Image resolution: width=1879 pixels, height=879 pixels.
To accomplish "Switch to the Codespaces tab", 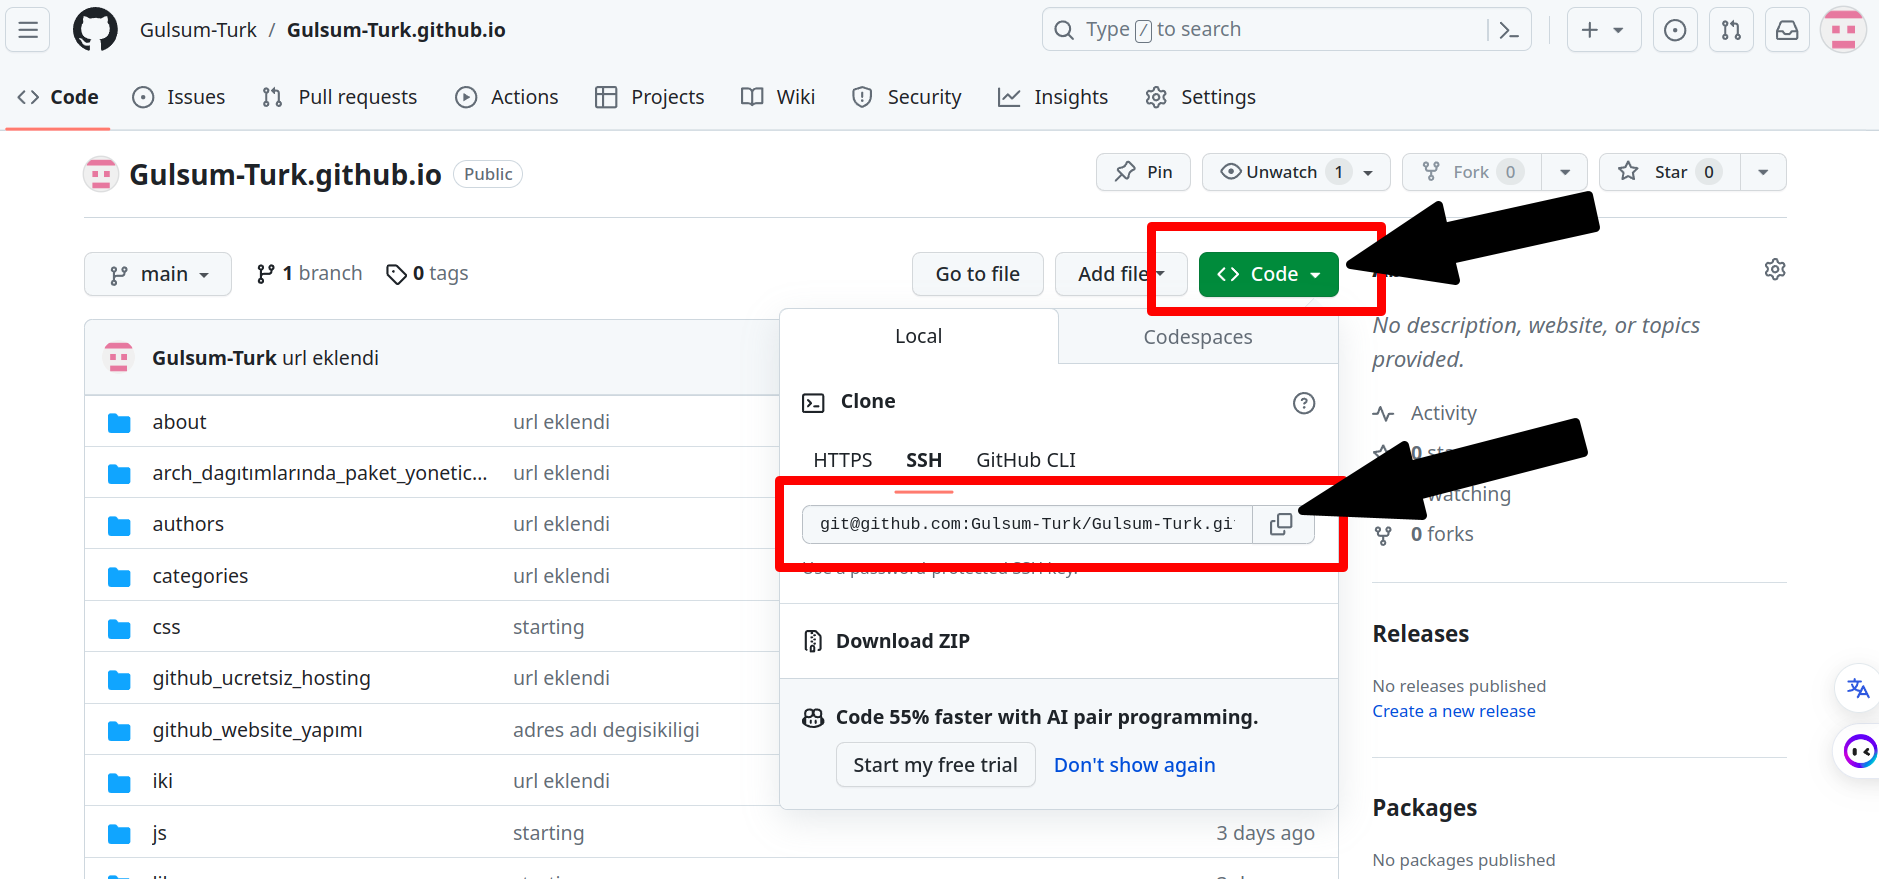I will (x=1198, y=337).
